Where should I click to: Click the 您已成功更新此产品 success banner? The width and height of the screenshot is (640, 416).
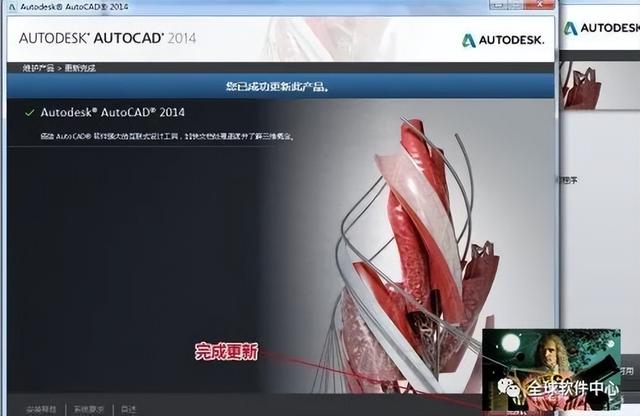click(x=278, y=87)
